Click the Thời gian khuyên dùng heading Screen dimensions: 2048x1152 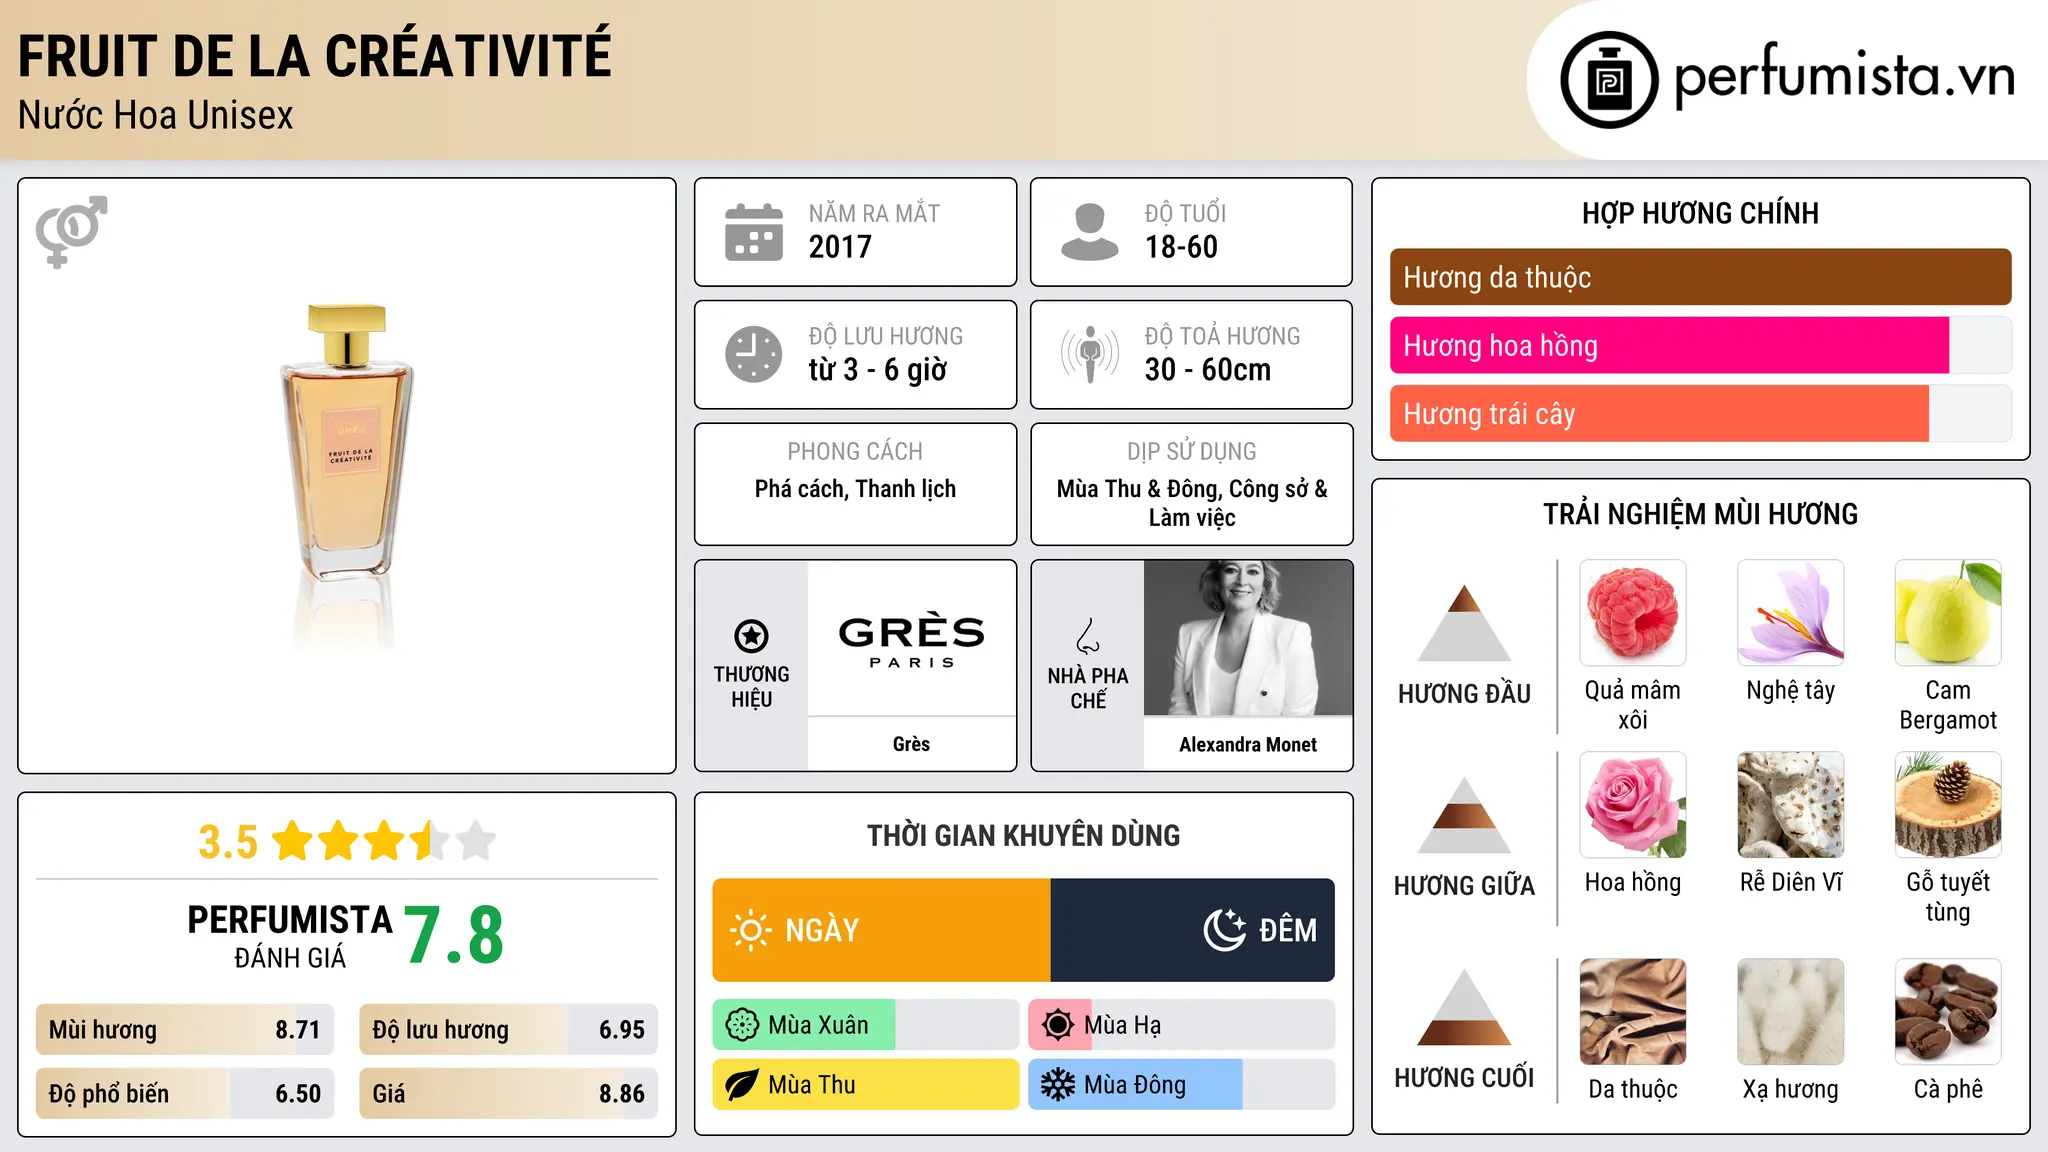coord(1023,835)
